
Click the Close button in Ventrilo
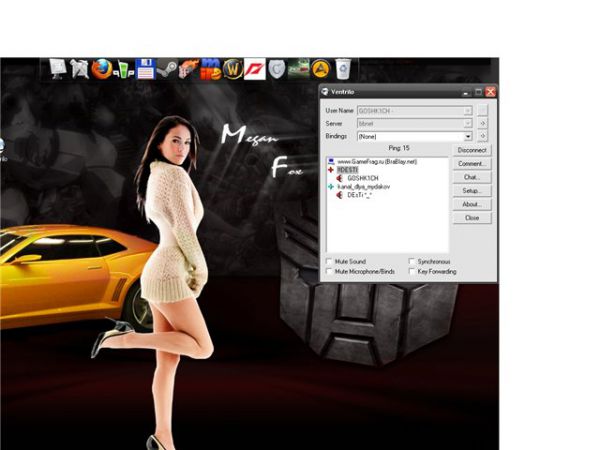[x=472, y=218]
